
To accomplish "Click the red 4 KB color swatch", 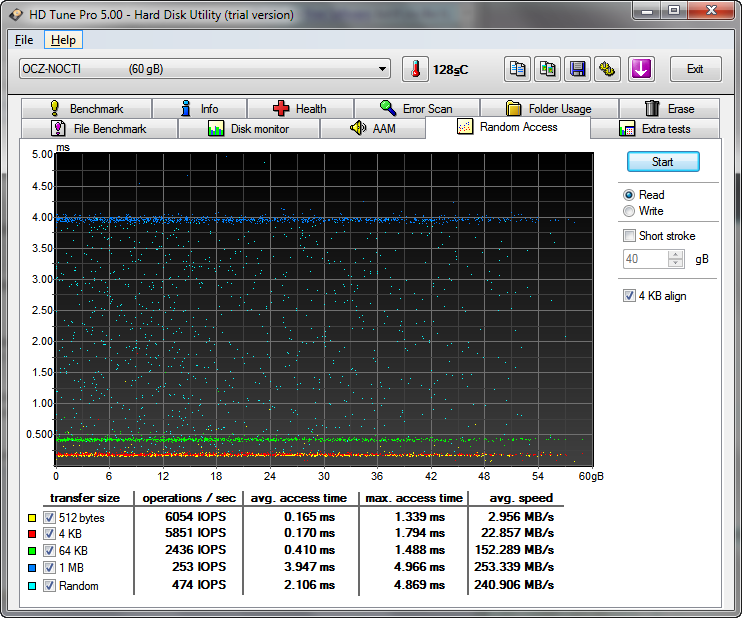I will point(32,534).
